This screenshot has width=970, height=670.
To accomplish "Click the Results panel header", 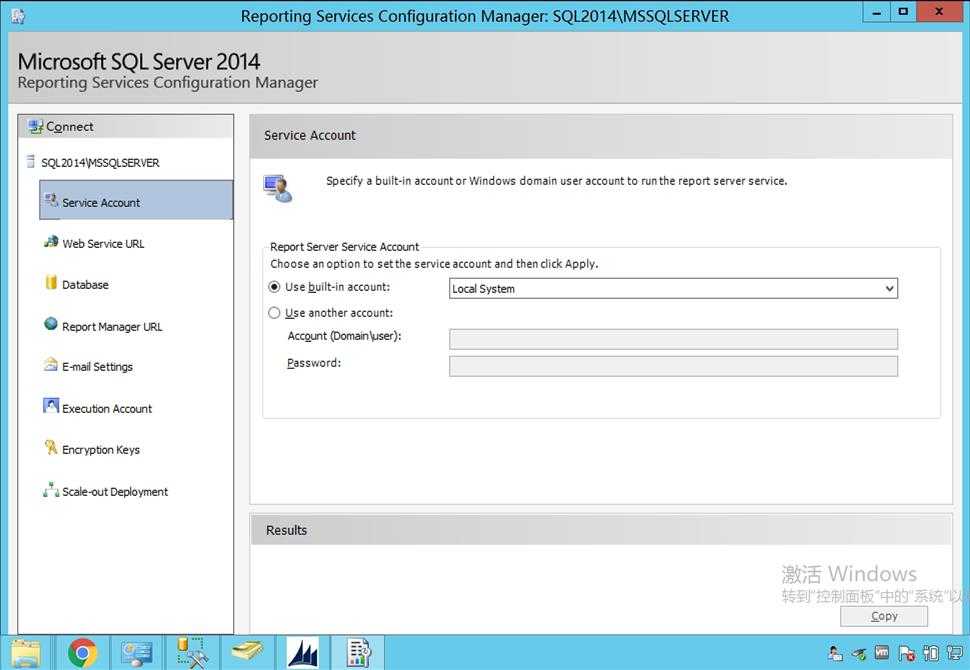I will pos(601,530).
